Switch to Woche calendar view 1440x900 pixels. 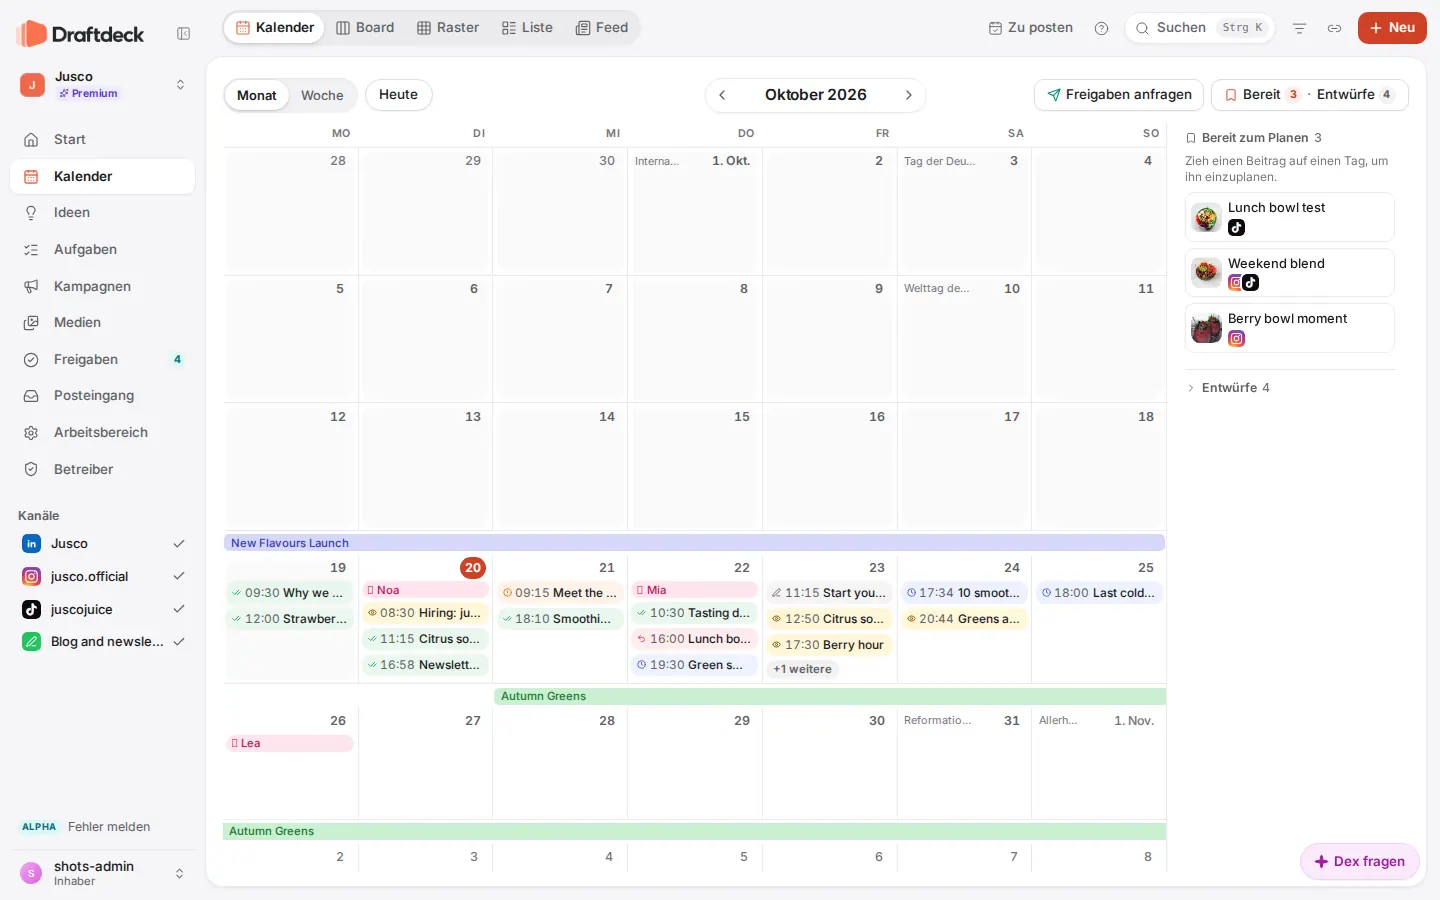(x=322, y=95)
